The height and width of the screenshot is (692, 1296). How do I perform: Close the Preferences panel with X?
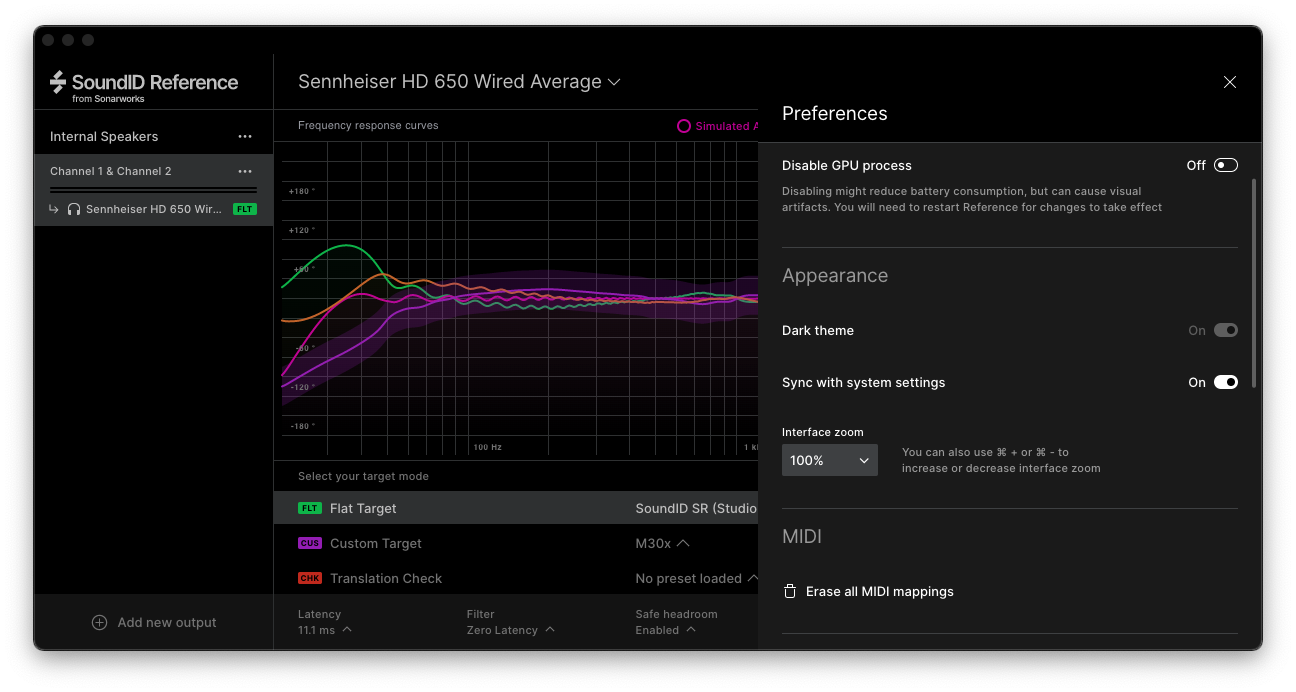point(1230,82)
